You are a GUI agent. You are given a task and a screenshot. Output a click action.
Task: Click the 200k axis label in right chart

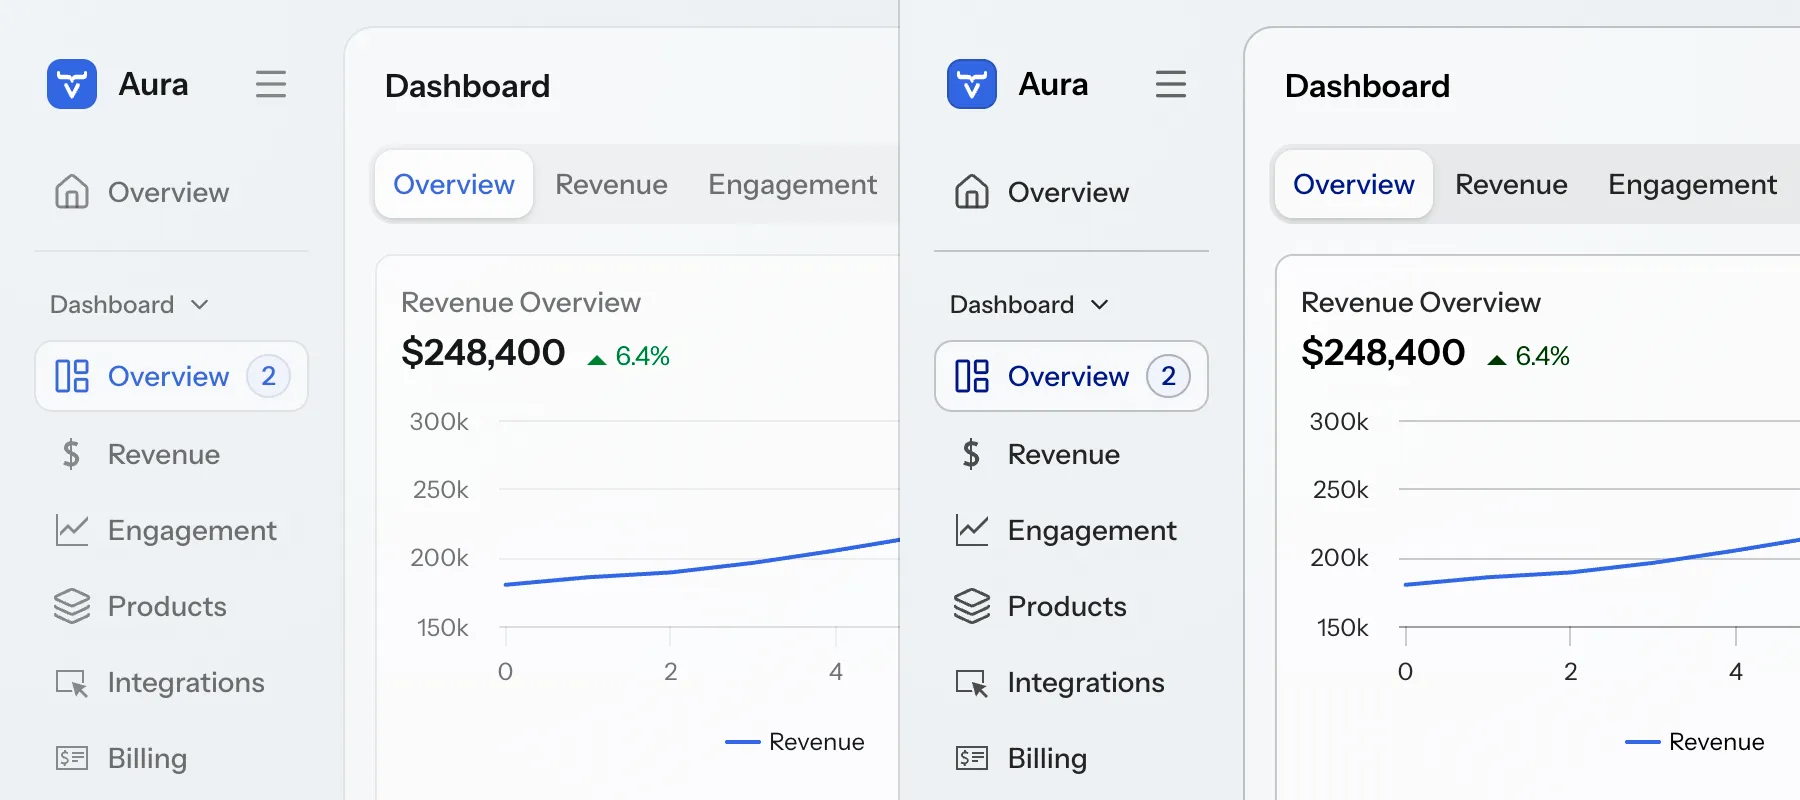click(1339, 558)
